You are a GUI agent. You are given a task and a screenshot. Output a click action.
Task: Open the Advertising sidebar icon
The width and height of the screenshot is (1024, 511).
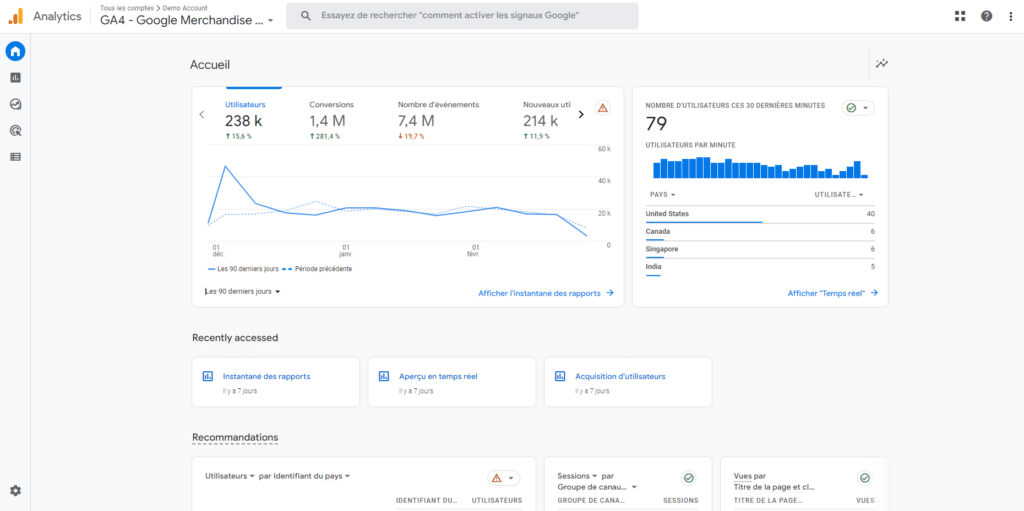pos(15,131)
